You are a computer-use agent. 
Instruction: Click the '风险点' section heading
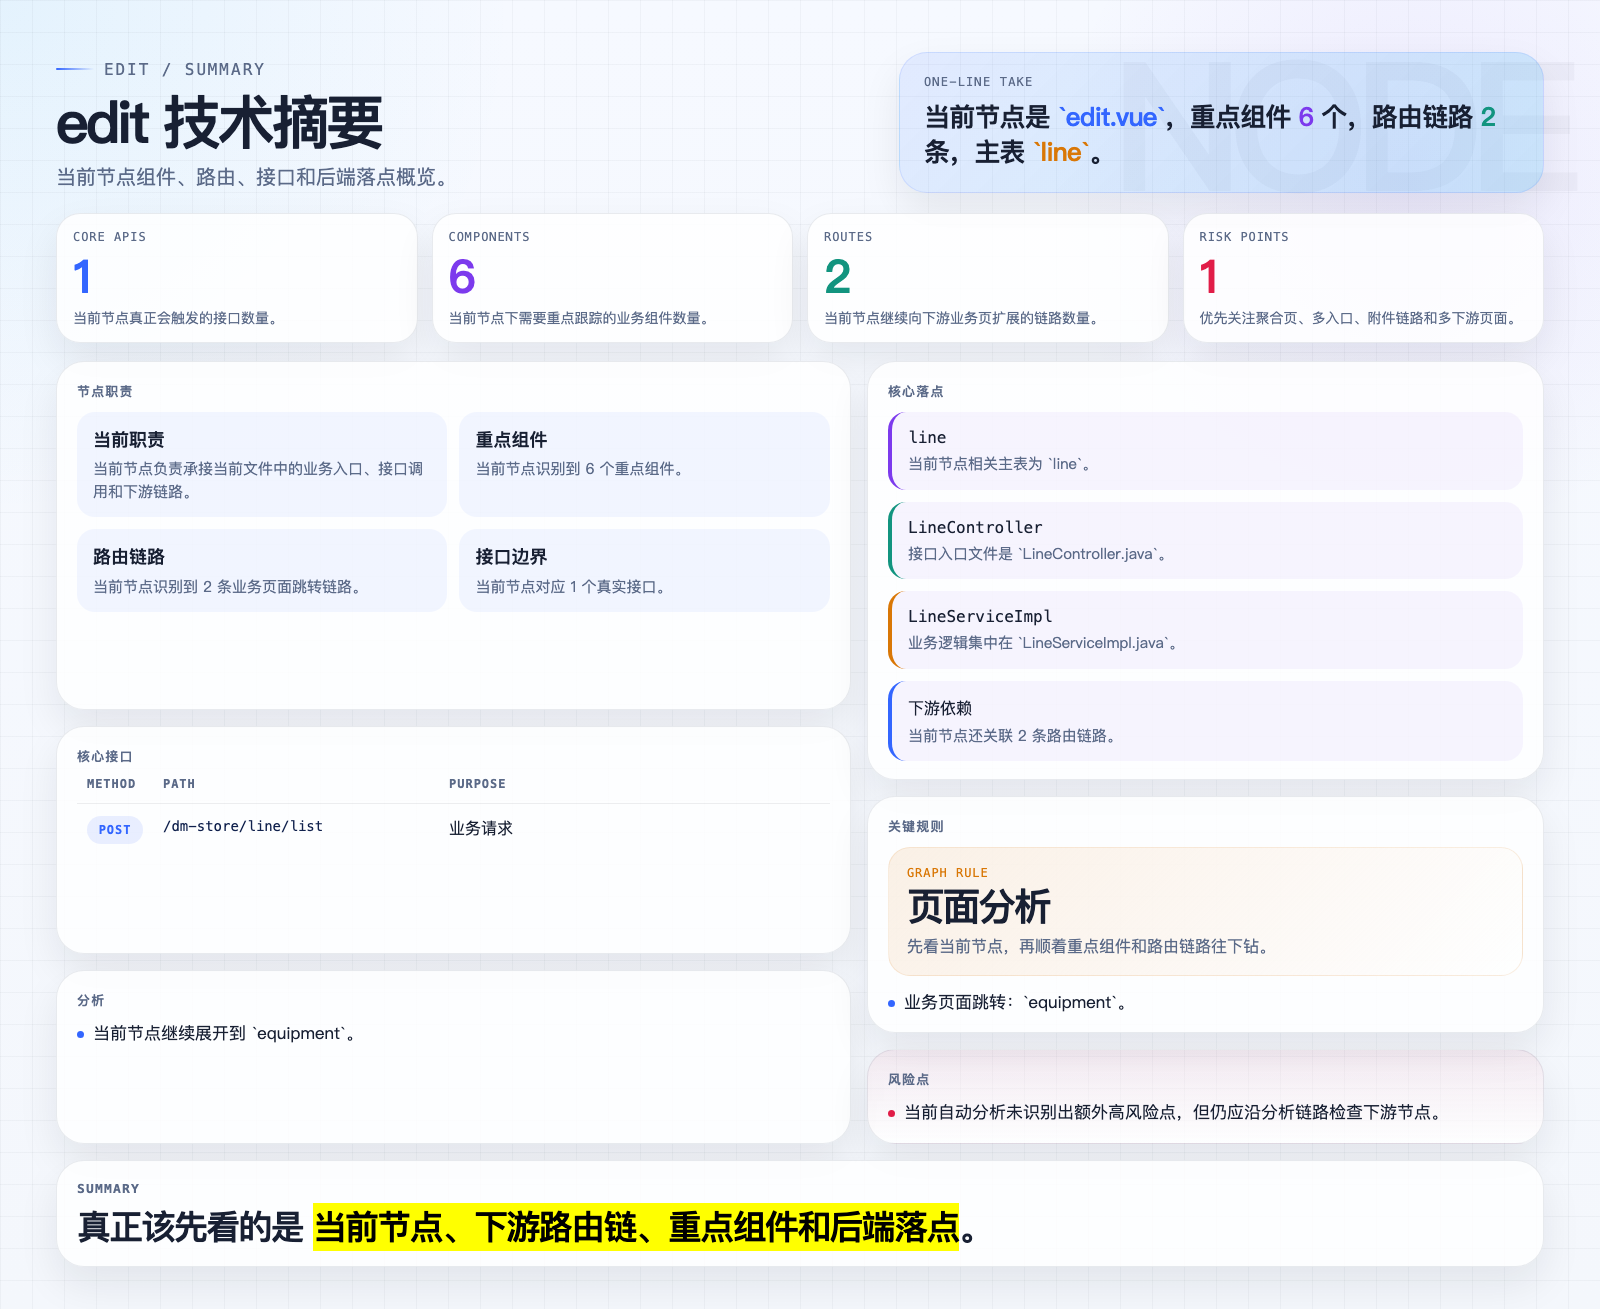click(x=909, y=1079)
